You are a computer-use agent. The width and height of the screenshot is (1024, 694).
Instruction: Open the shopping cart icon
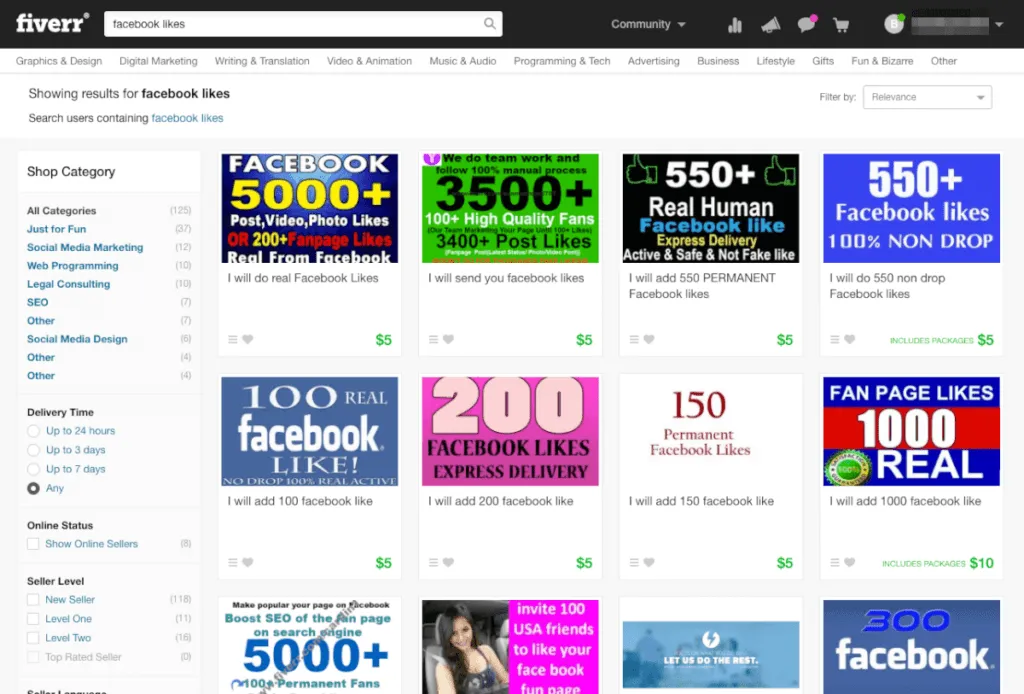(x=841, y=25)
